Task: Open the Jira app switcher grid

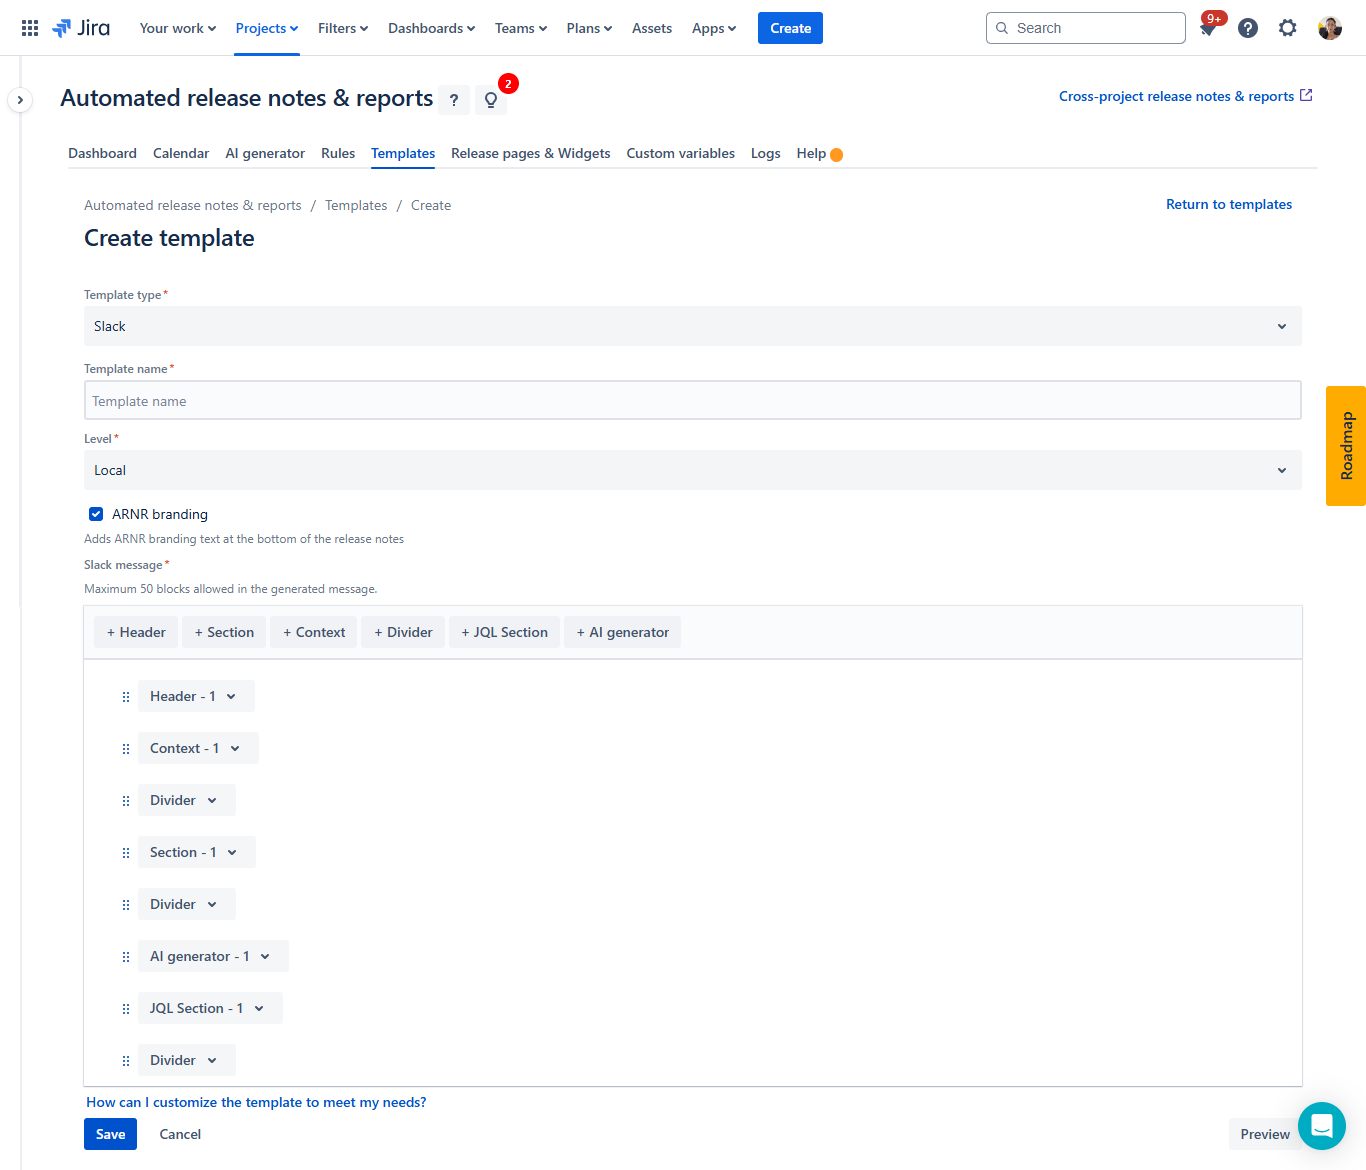Action: point(30,28)
